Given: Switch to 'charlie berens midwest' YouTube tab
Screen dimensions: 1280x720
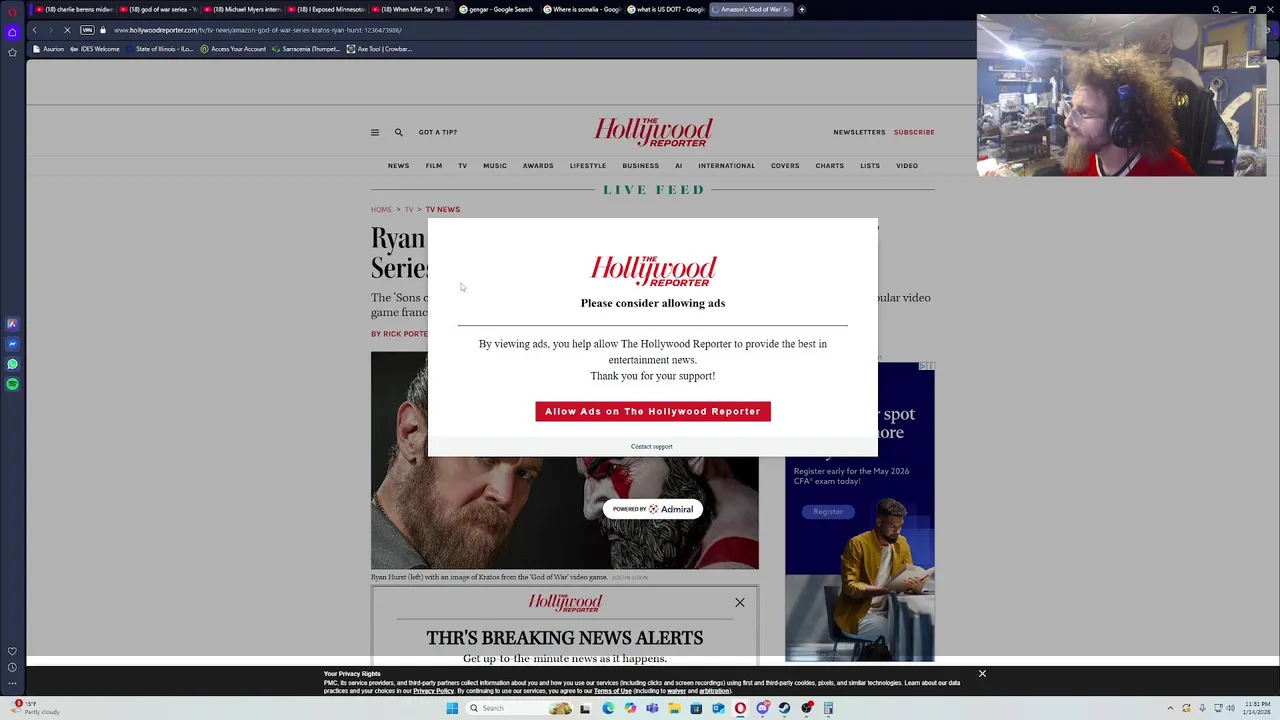Looking at the screenshot, I should 73,9.
